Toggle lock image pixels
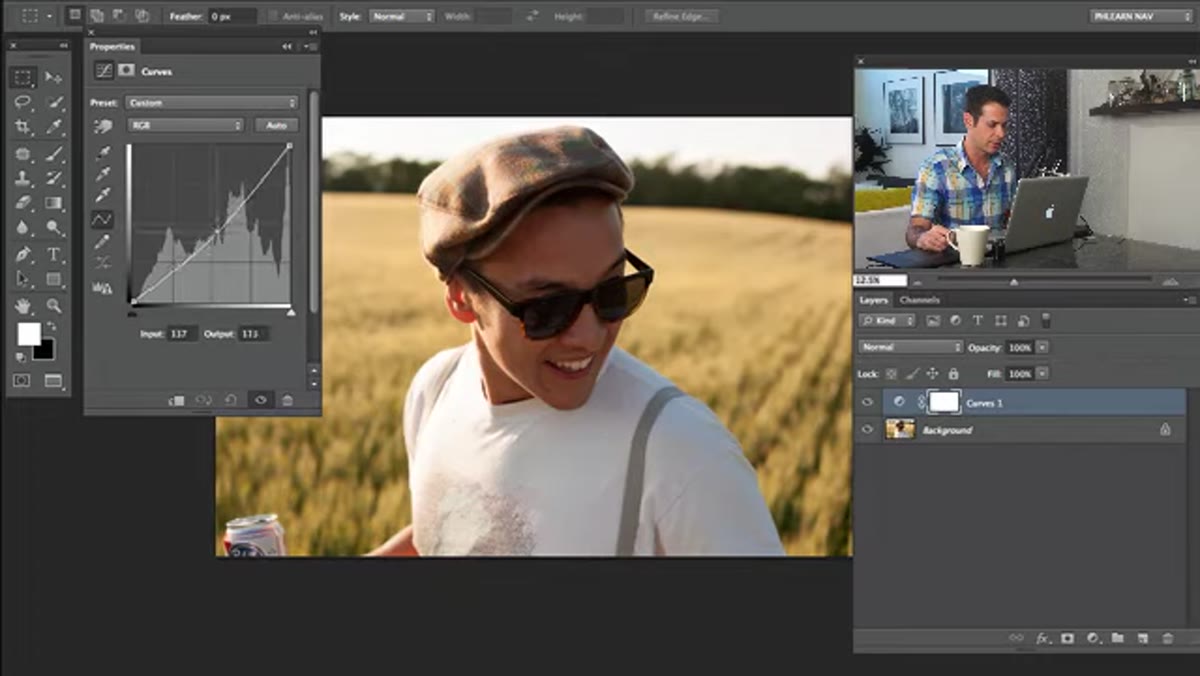 [x=913, y=374]
